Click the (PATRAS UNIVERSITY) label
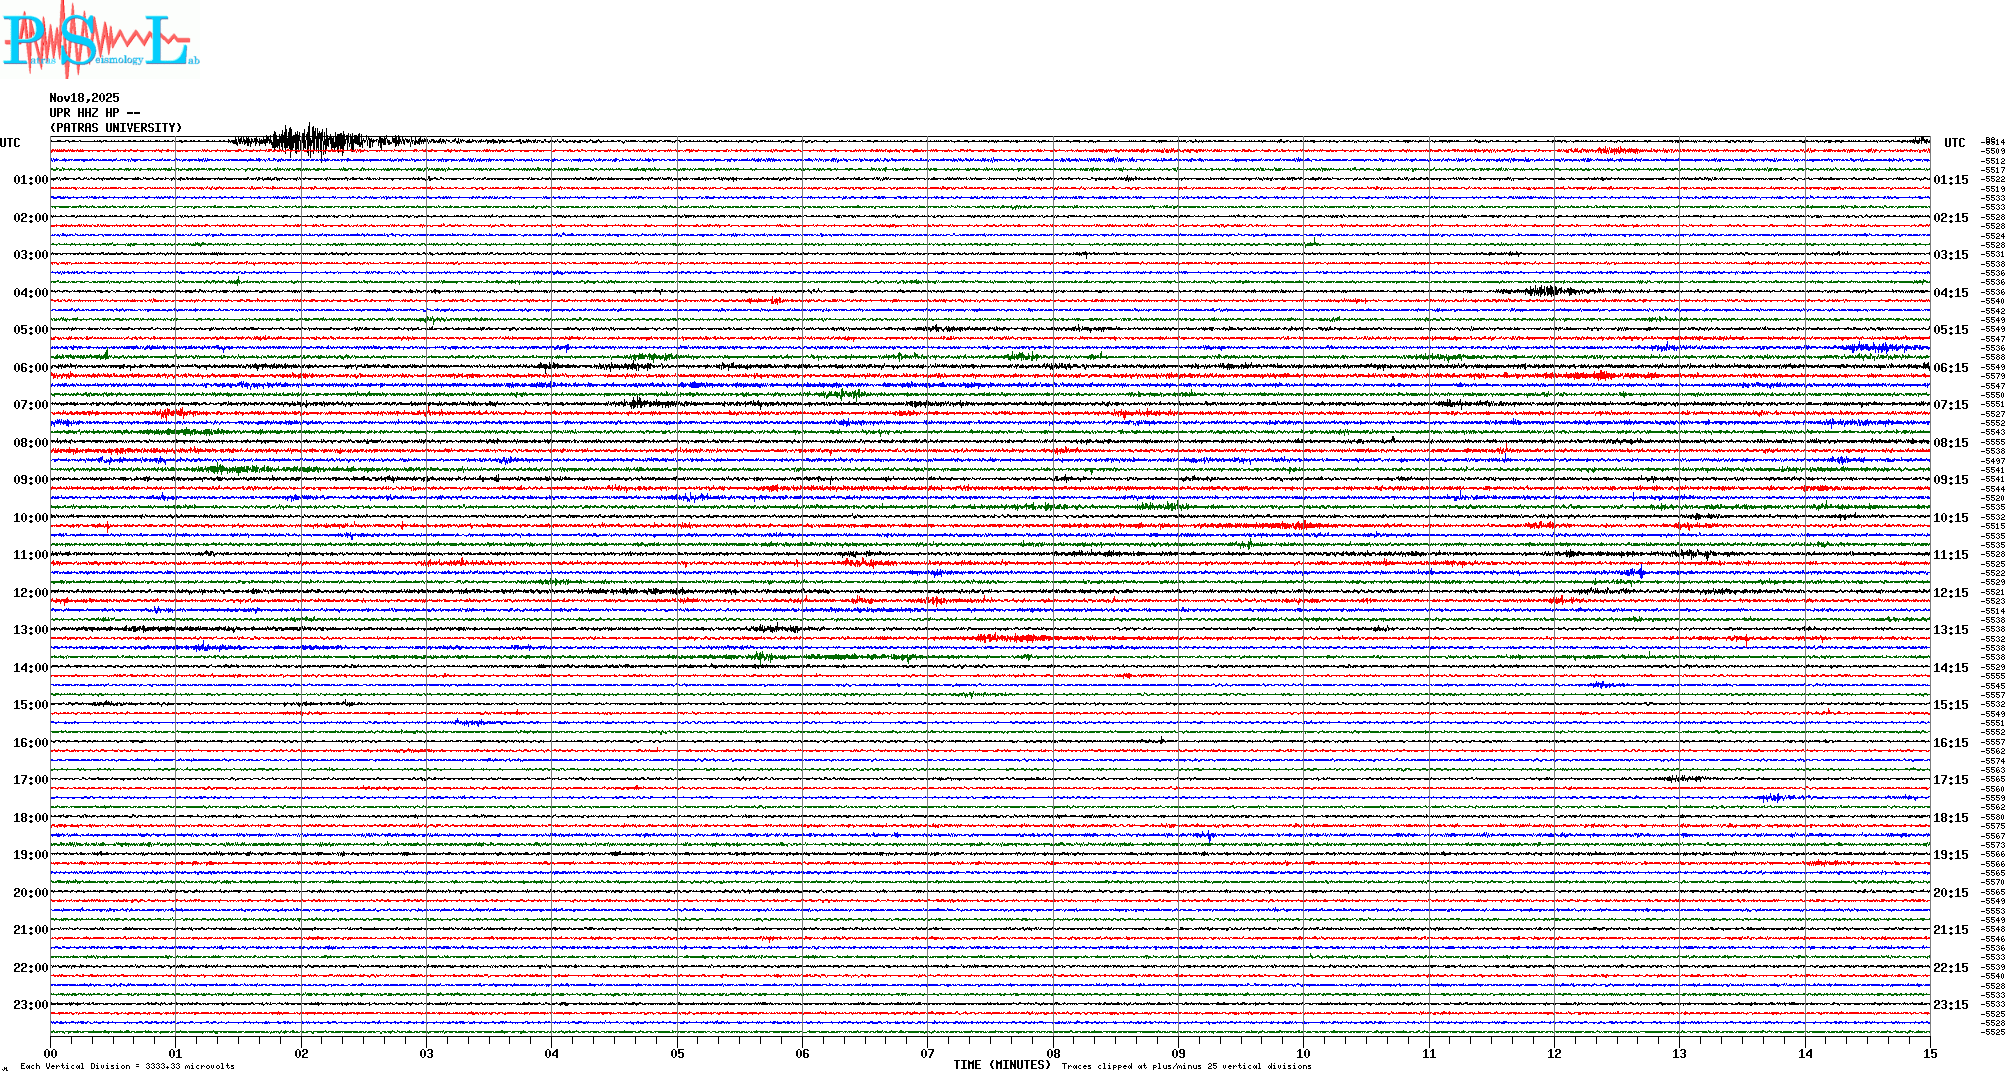Screen dimensions: 2010x1080 tap(116, 128)
